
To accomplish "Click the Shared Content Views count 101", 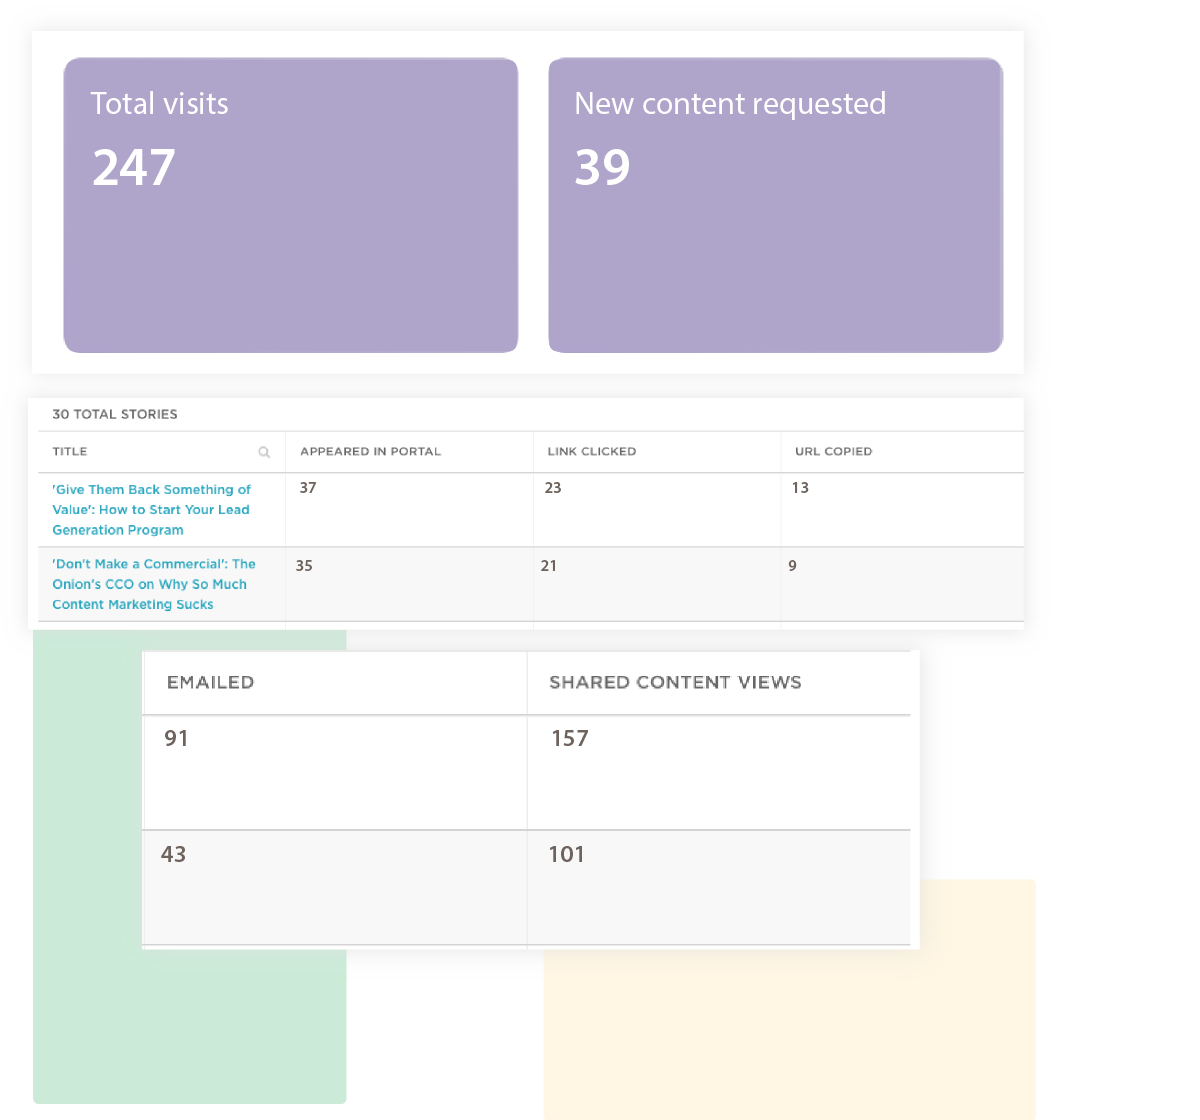I will 566,855.
